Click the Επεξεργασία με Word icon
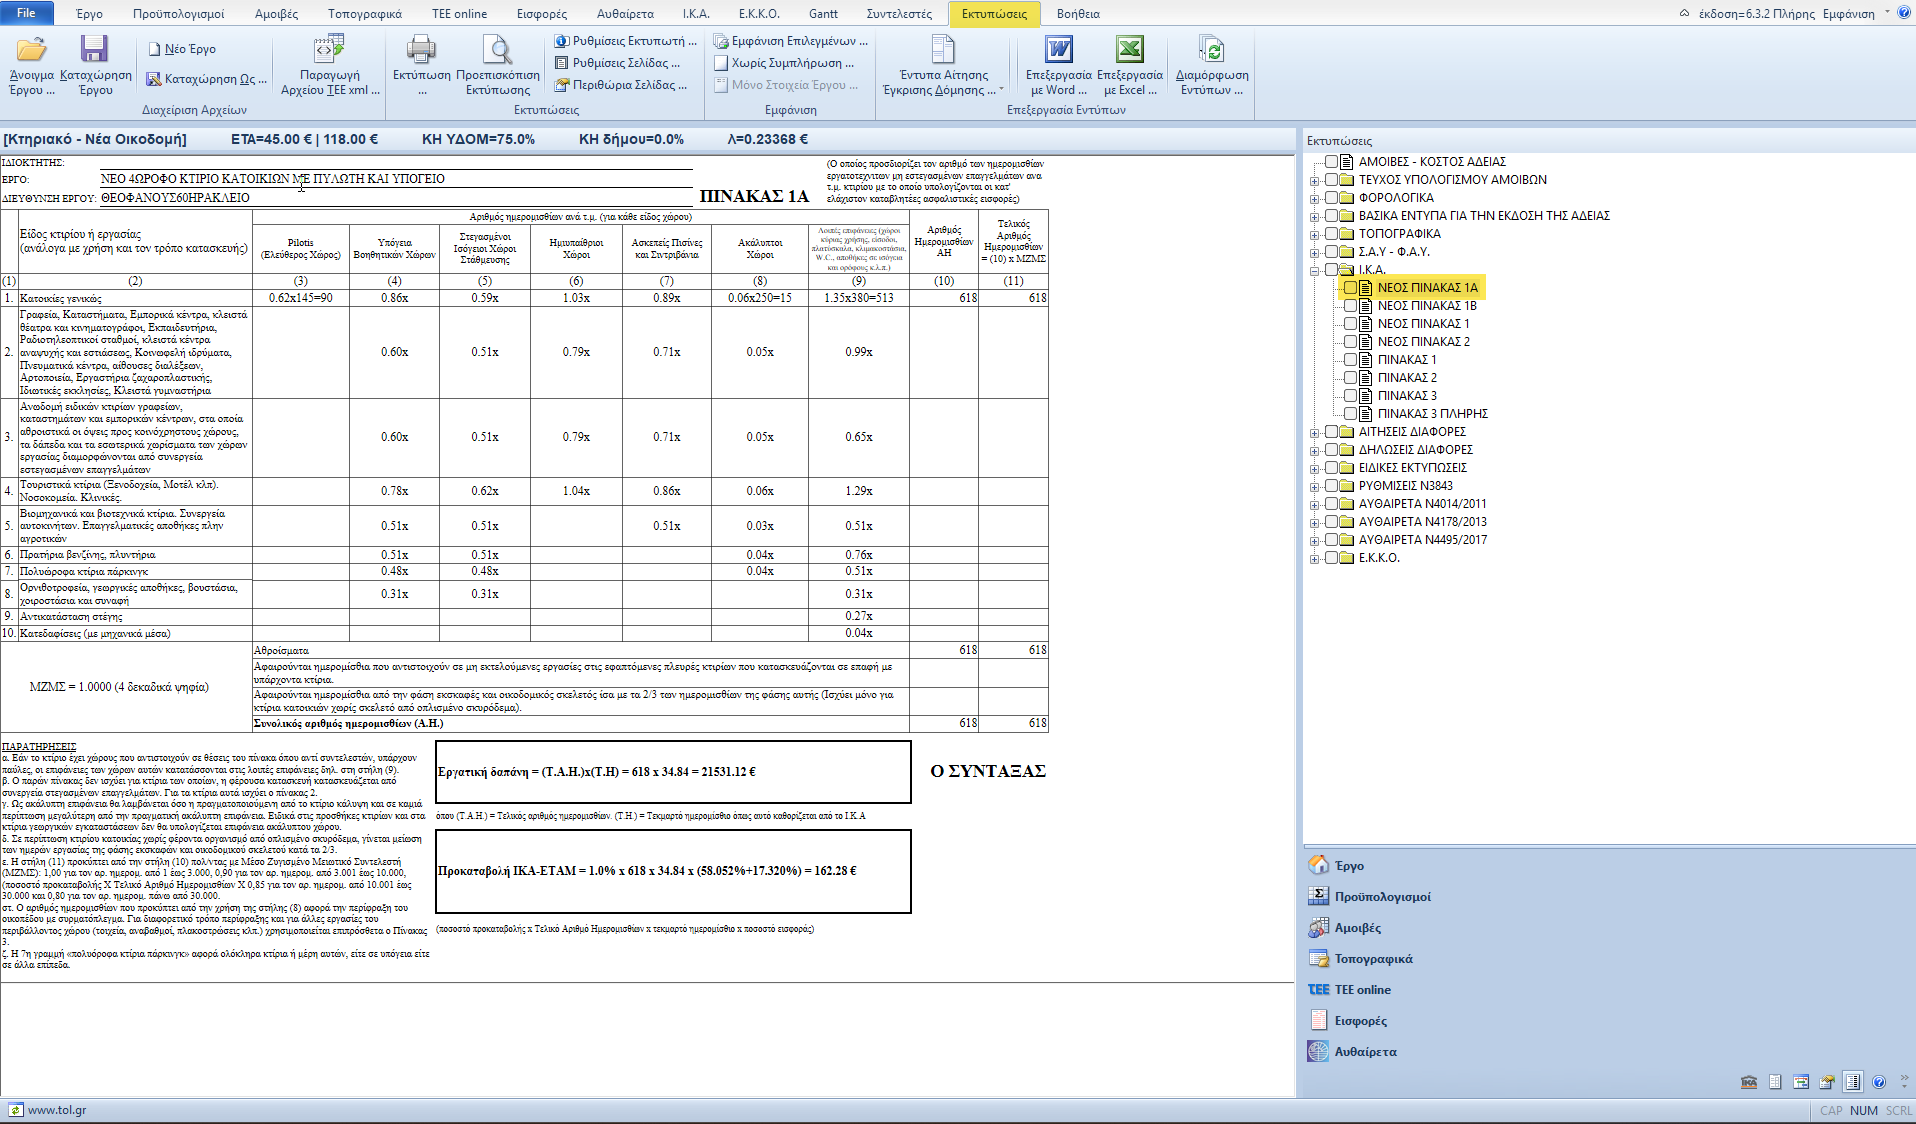The height and width of the screenshot is (1124, 1916). pos(1058,50)
